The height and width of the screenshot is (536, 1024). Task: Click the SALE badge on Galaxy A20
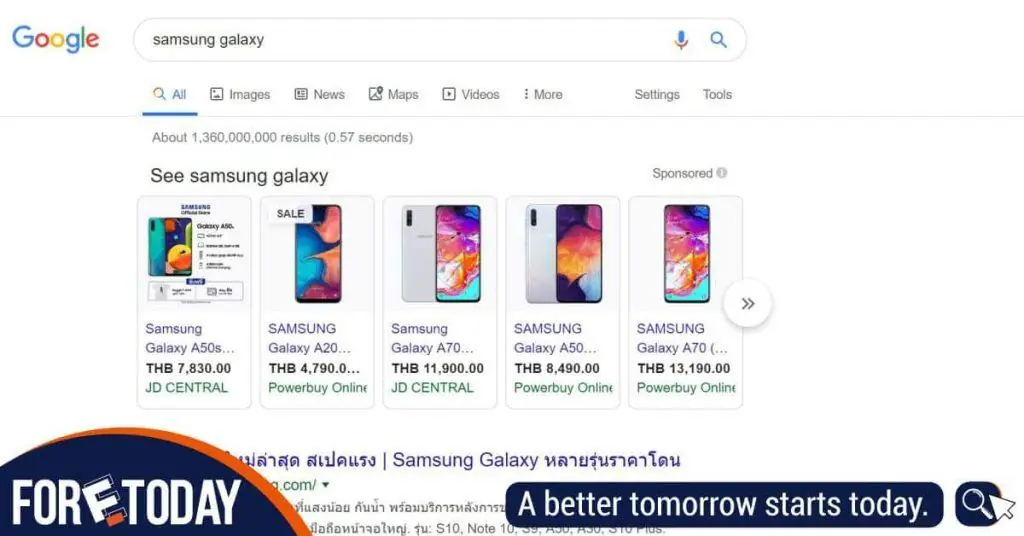(290, 213)
